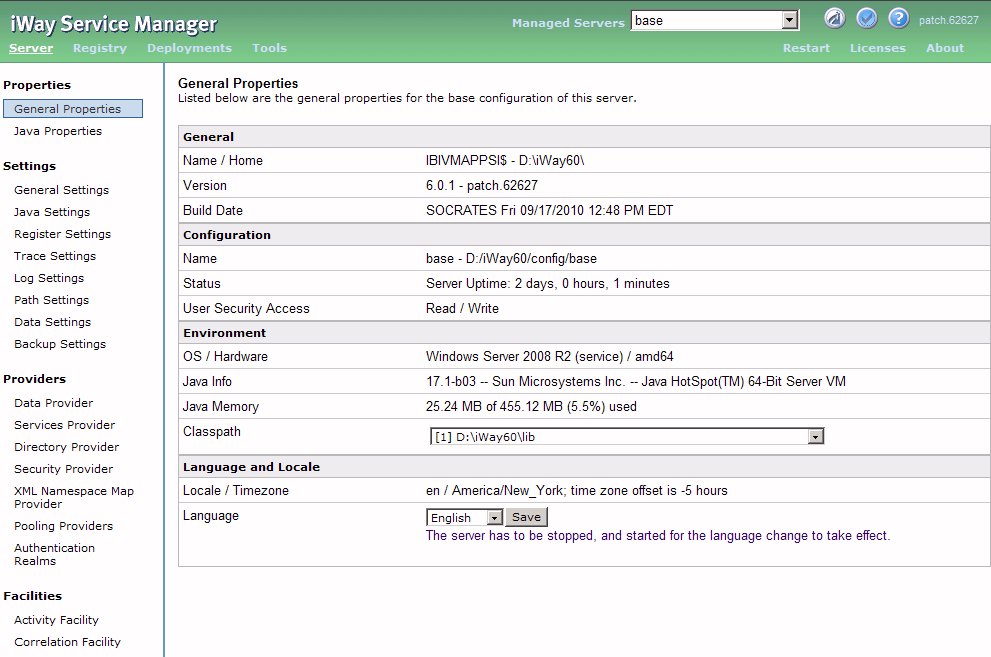Click the IBIVMAPPSI$ - D:\iWay60\ value
991x657 pixels.
tap(505, 160)
